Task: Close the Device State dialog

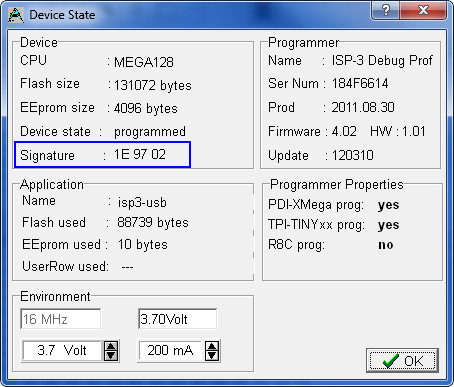Action: coord(423,10)
